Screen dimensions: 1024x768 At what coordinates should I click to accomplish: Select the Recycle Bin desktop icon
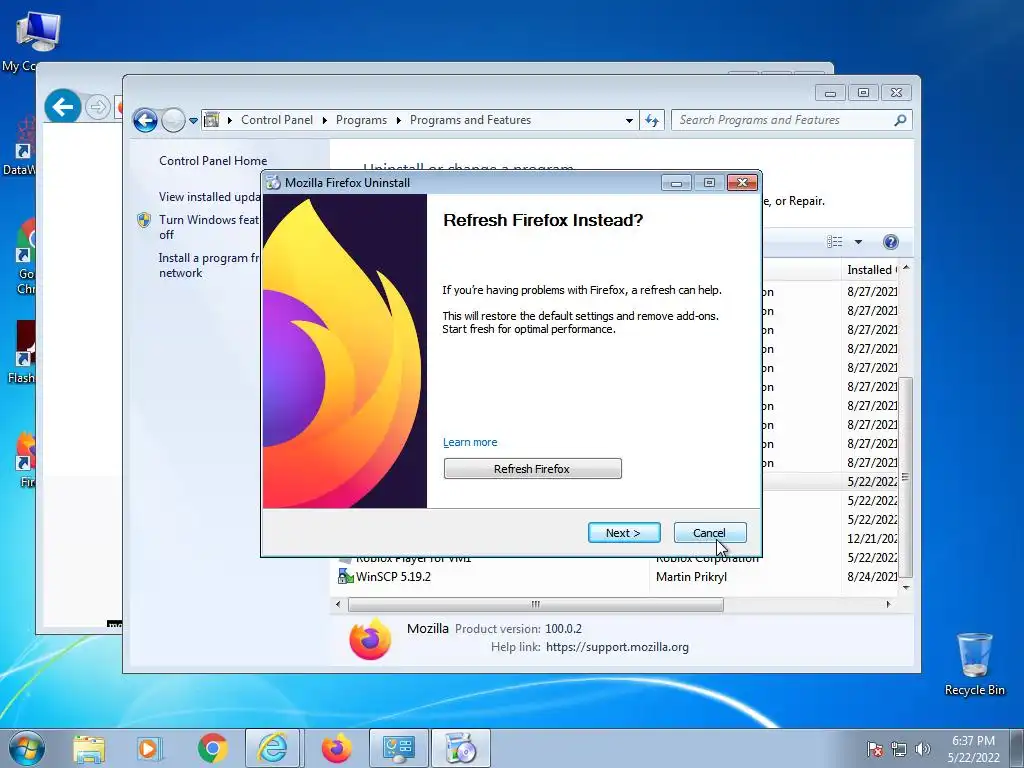click(x=974, y=664)
